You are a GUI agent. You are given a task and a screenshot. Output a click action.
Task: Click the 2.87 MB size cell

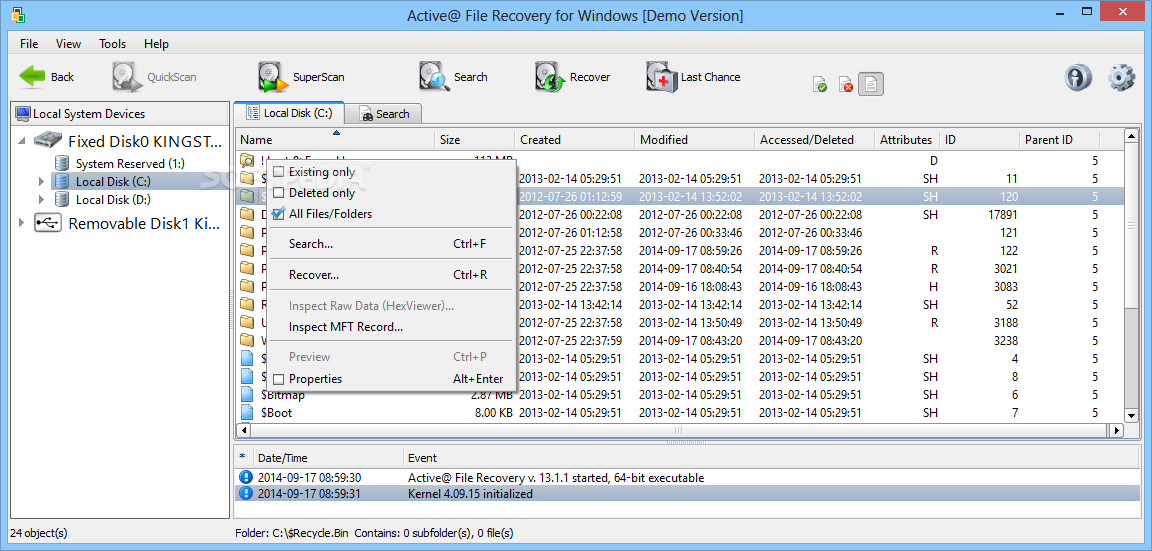click(x=492, y=395)
